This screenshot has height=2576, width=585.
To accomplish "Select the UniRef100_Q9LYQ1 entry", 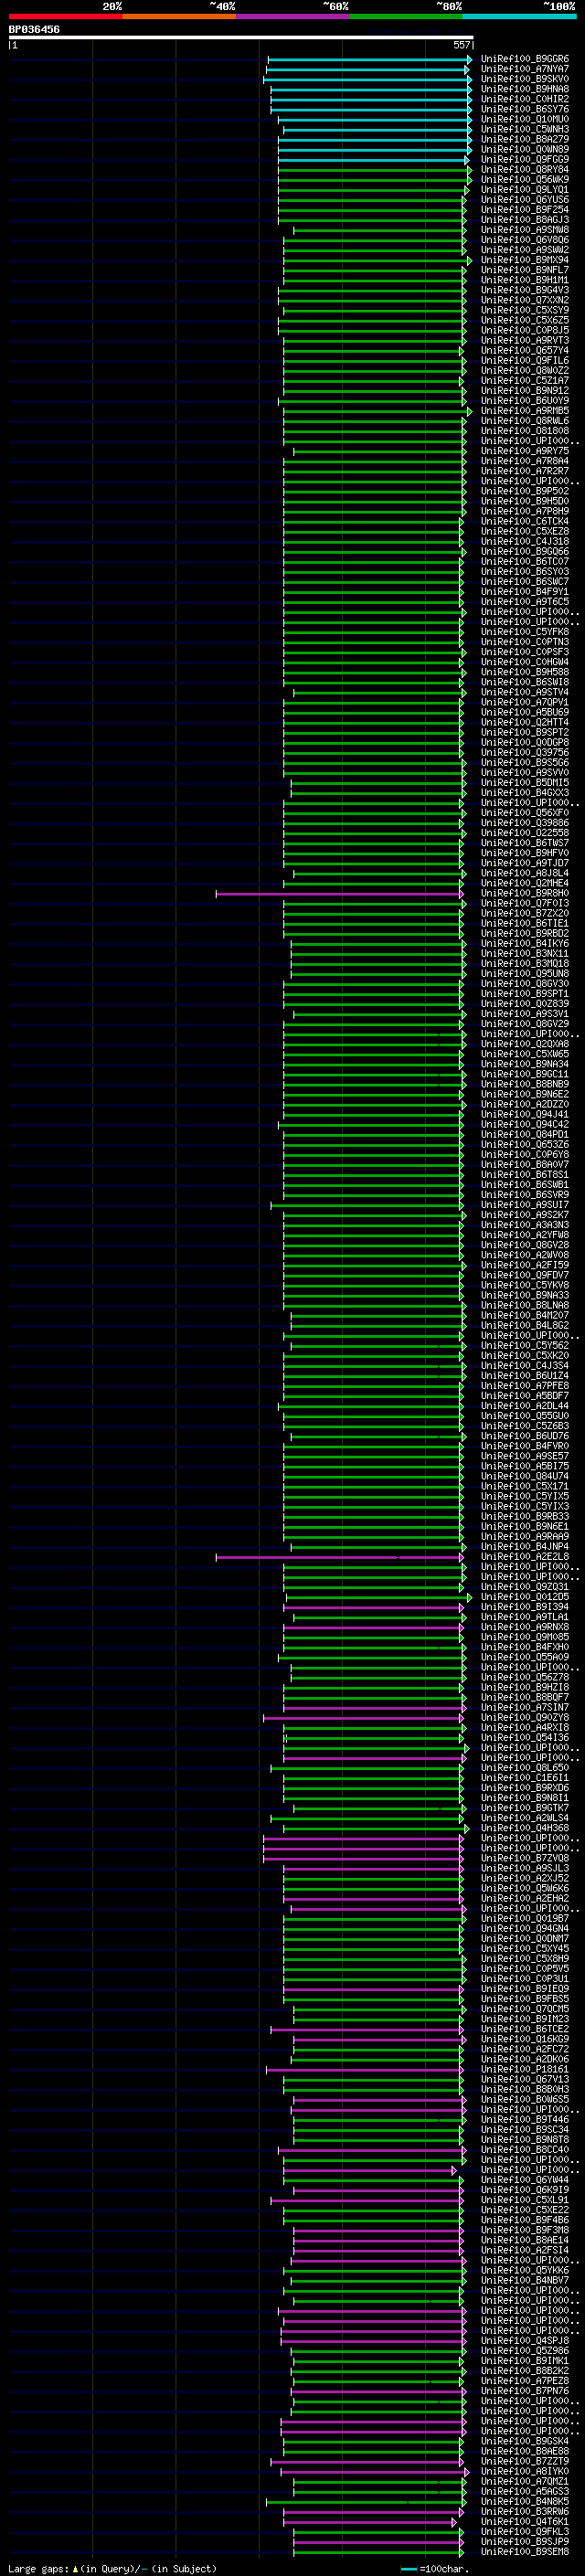I will [525, 190].
